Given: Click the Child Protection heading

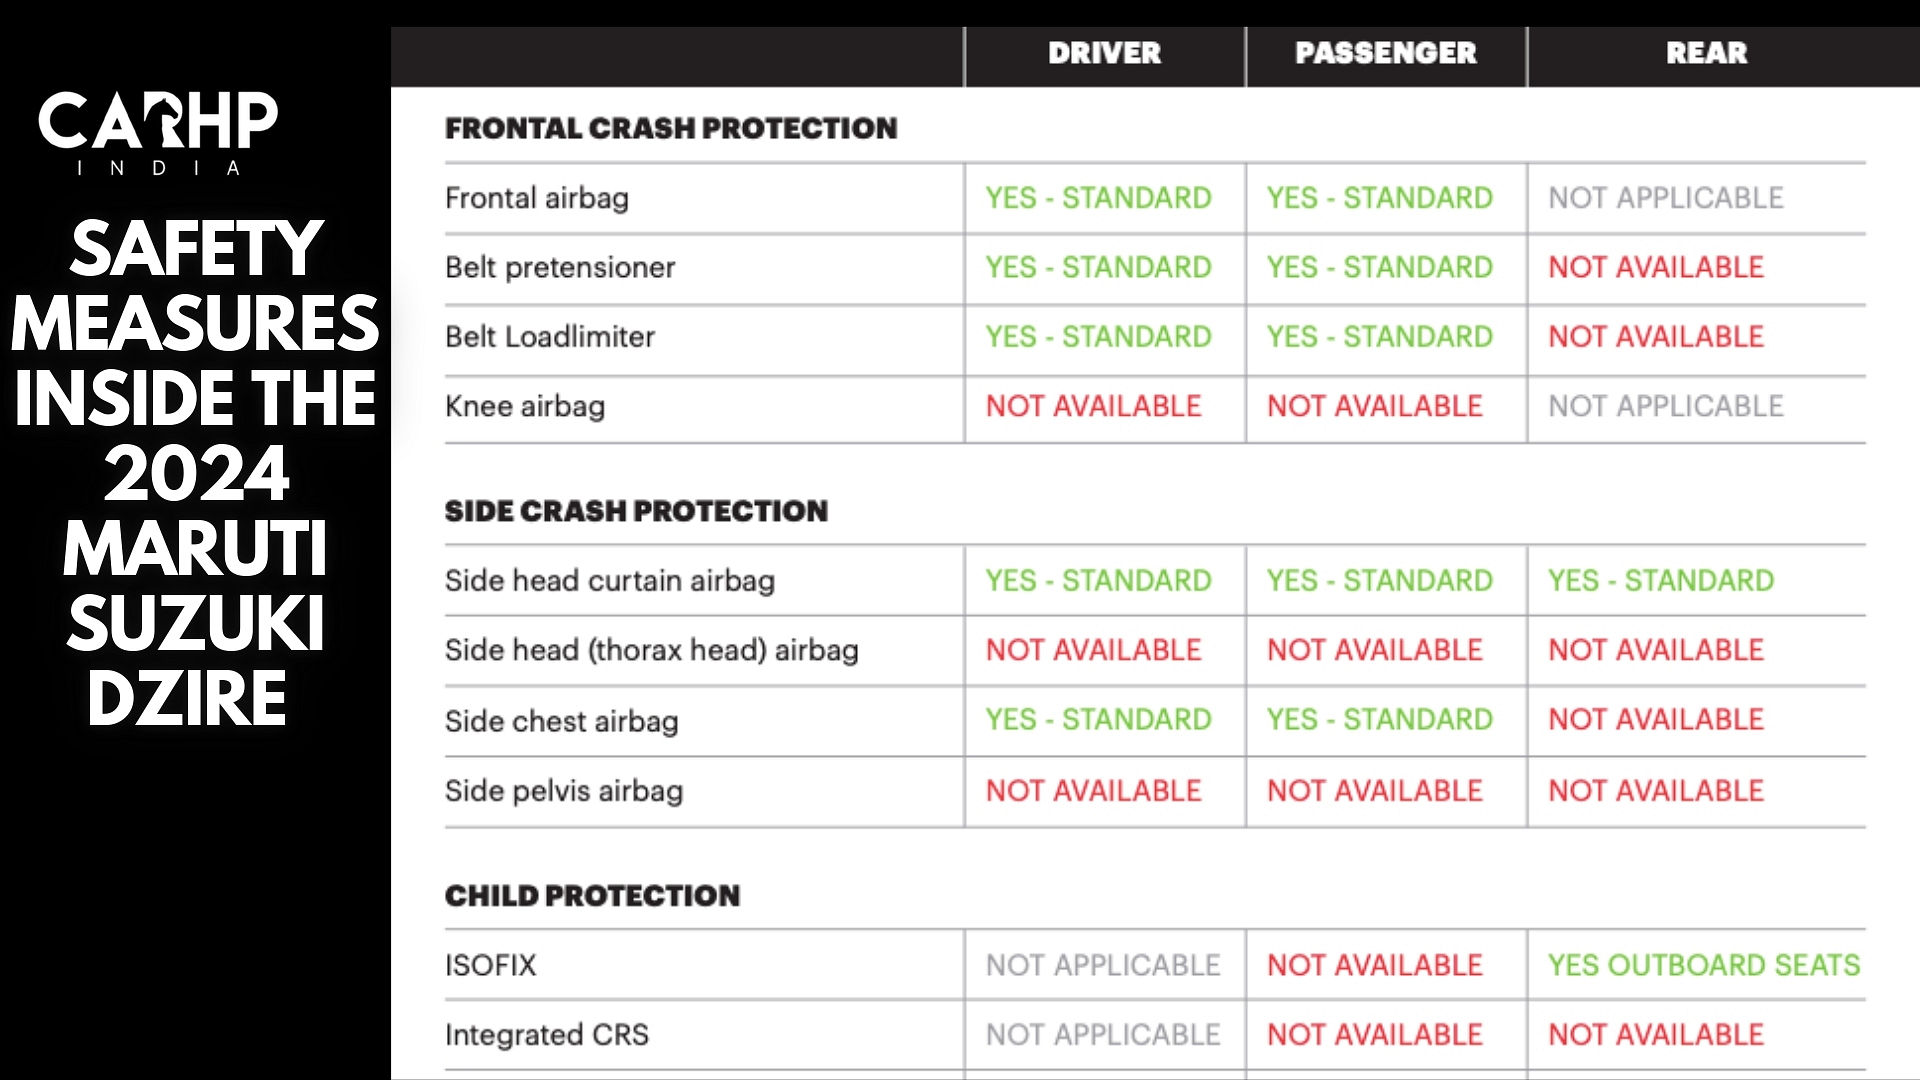Looking at the screenshot, I should coord(592,895).
